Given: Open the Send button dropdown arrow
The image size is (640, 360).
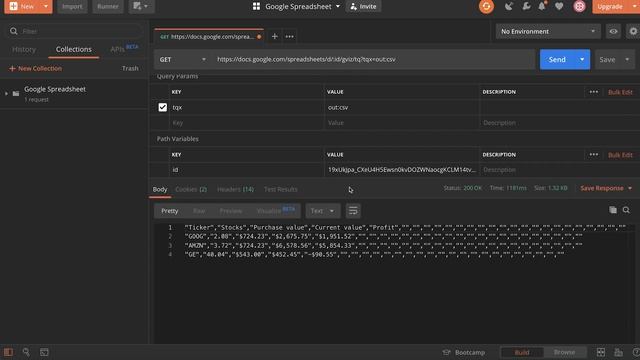Looking at the screenshot, I should [x=582, y=60].
